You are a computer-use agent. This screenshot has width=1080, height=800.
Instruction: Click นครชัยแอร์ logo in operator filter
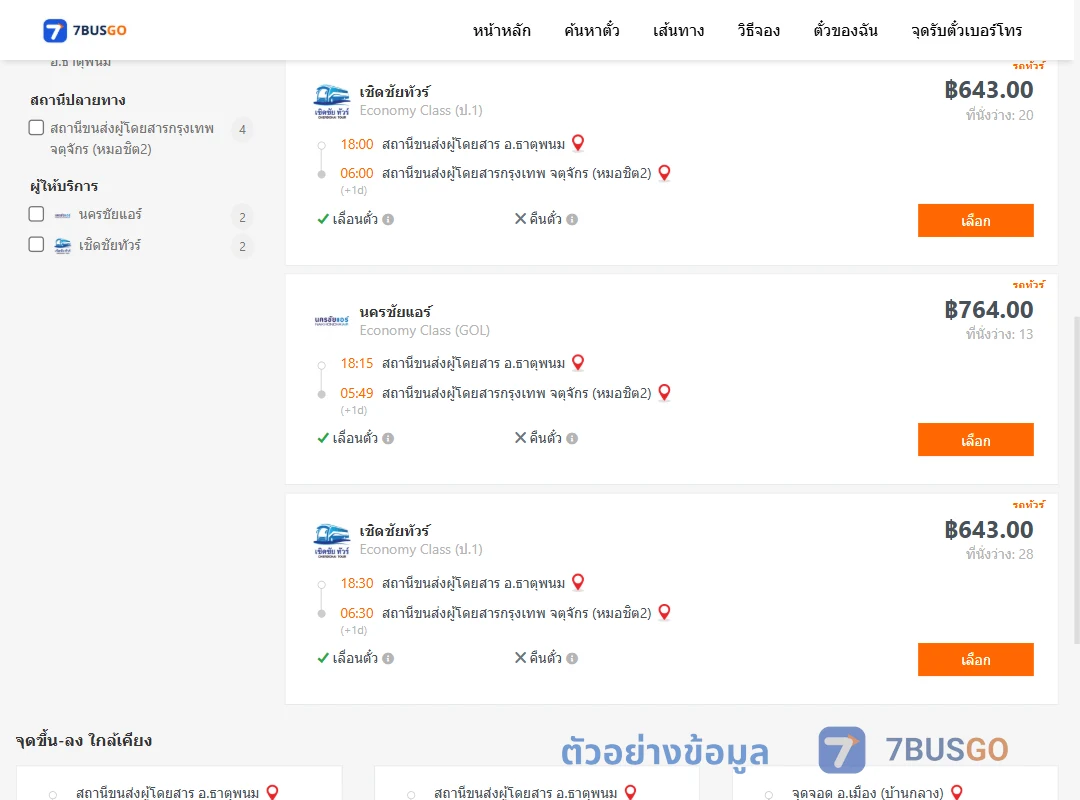[63, 215]
